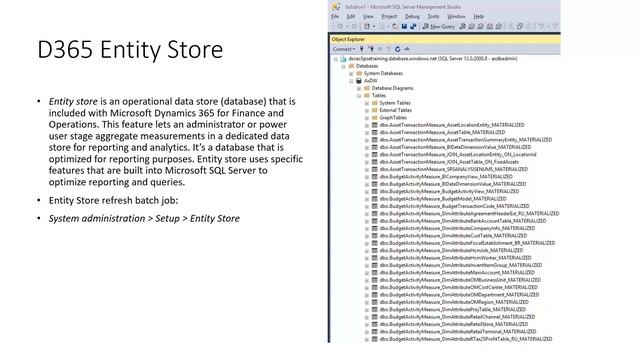The image size is (640, 360).
Task: Click the activity monitor icon after refresh
Action: 407,49
